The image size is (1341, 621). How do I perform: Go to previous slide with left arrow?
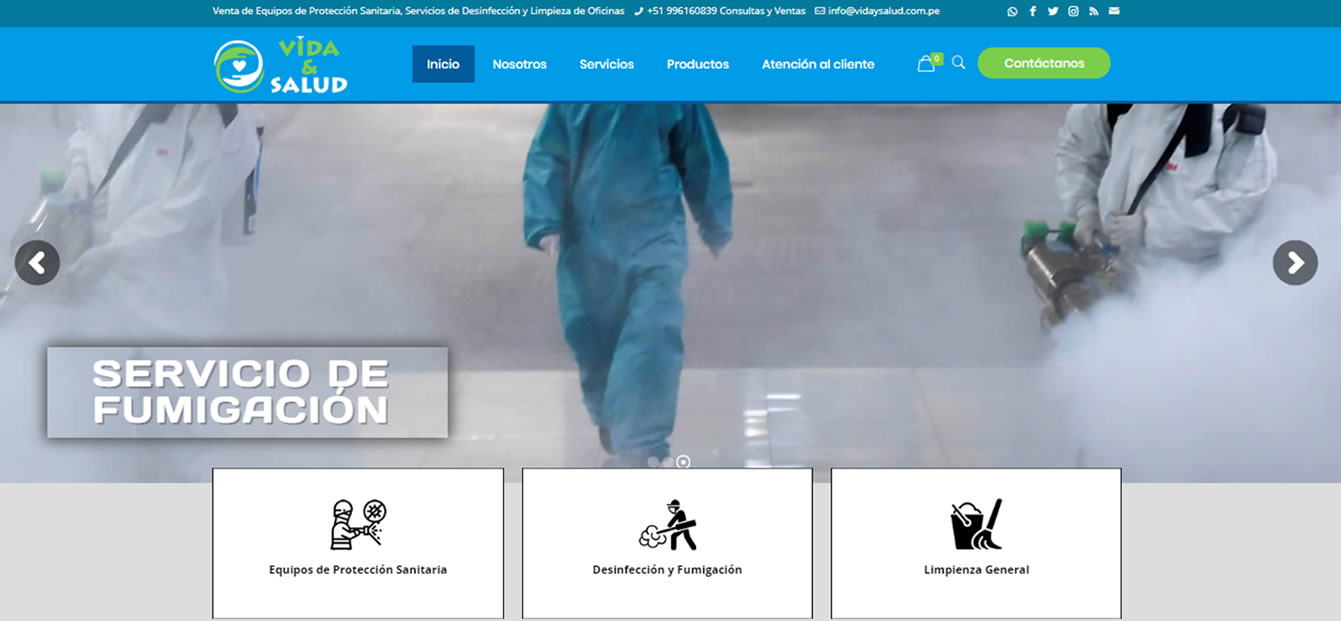(37, 263)
